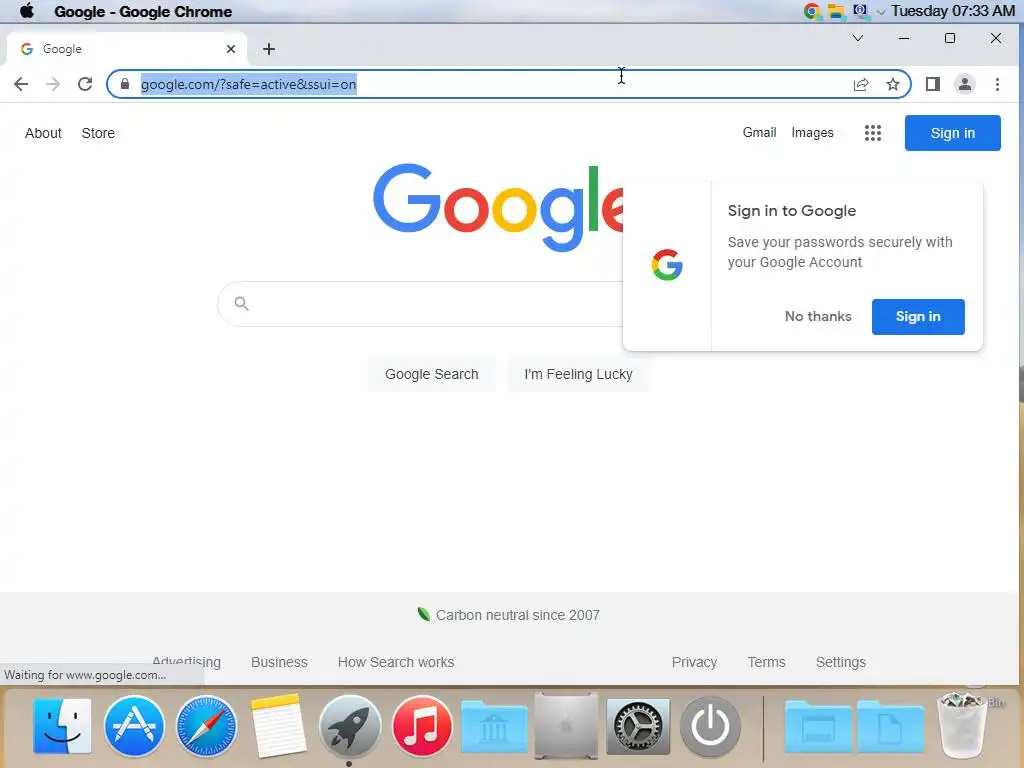Open Music from the dock
This screenshot has height=768, width=1024.
pyautogui.click(x=422, y=726)
